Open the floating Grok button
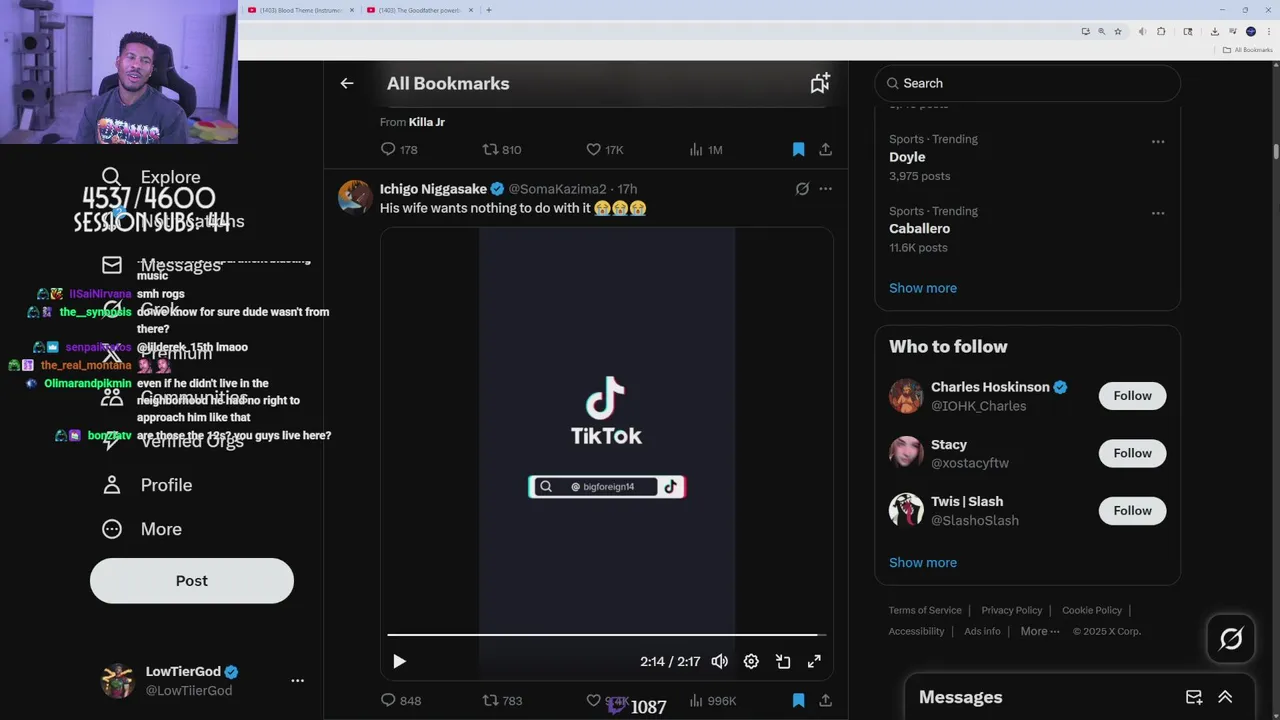Image resolution: width=1280 pixels, height=720 pixels. point(1230,638)
